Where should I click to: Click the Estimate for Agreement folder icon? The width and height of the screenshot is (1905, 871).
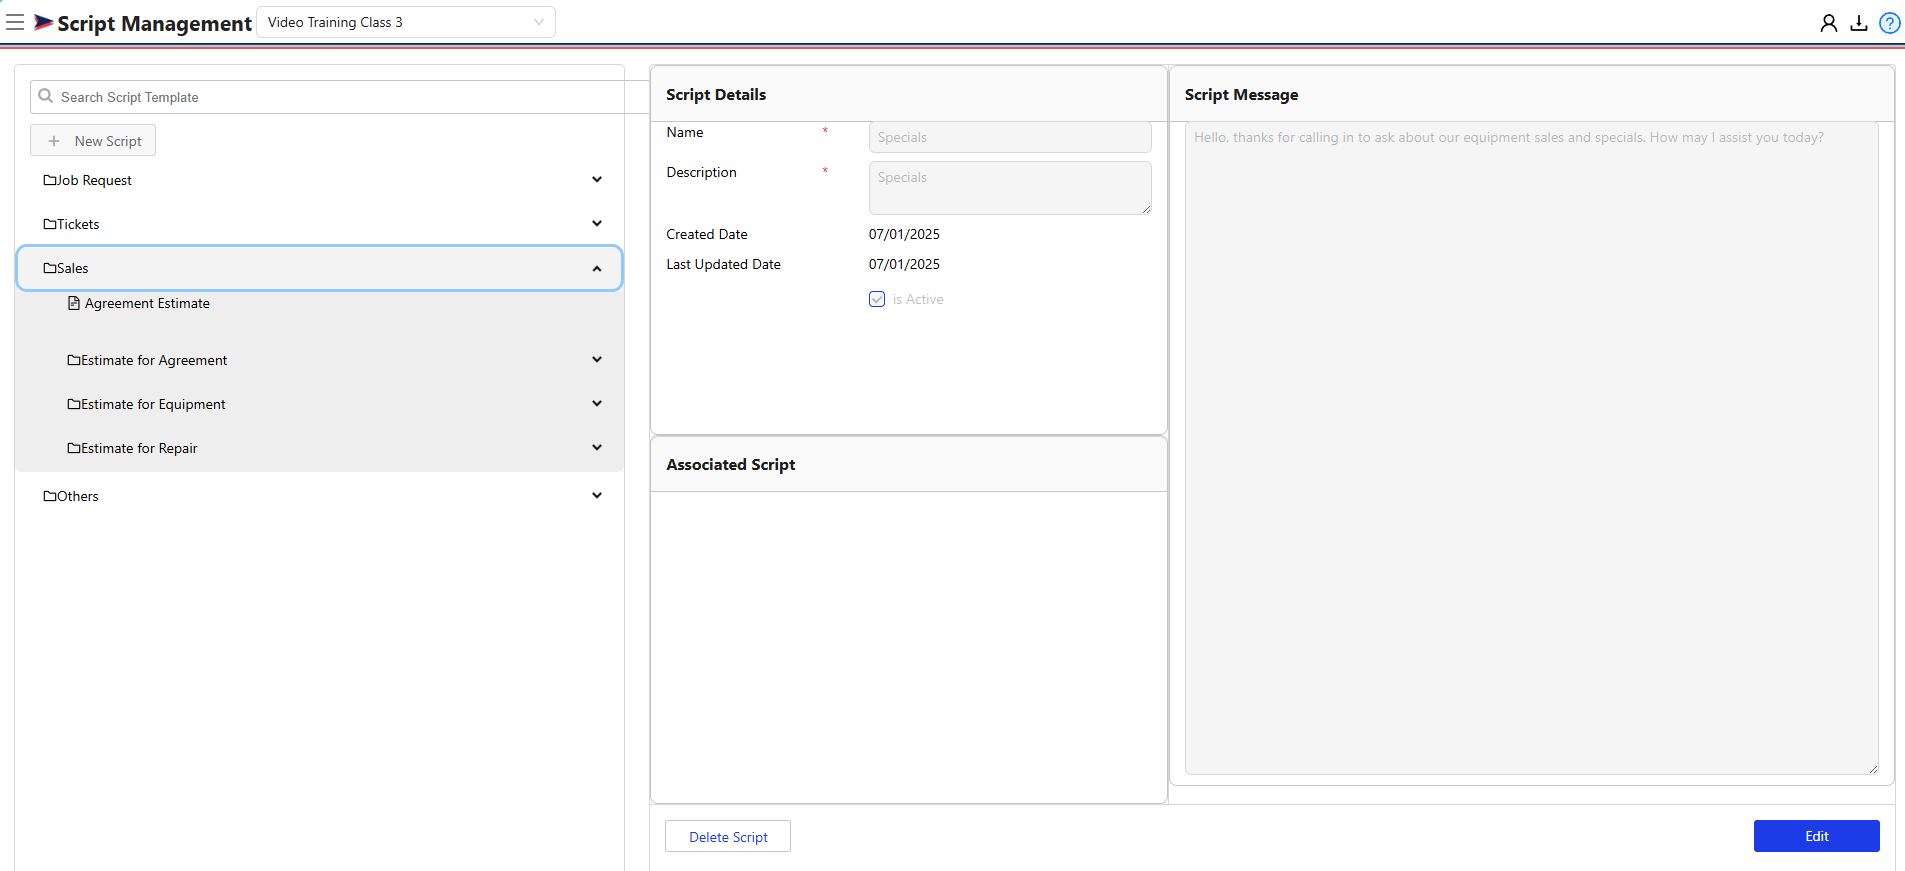click(74, 360)
